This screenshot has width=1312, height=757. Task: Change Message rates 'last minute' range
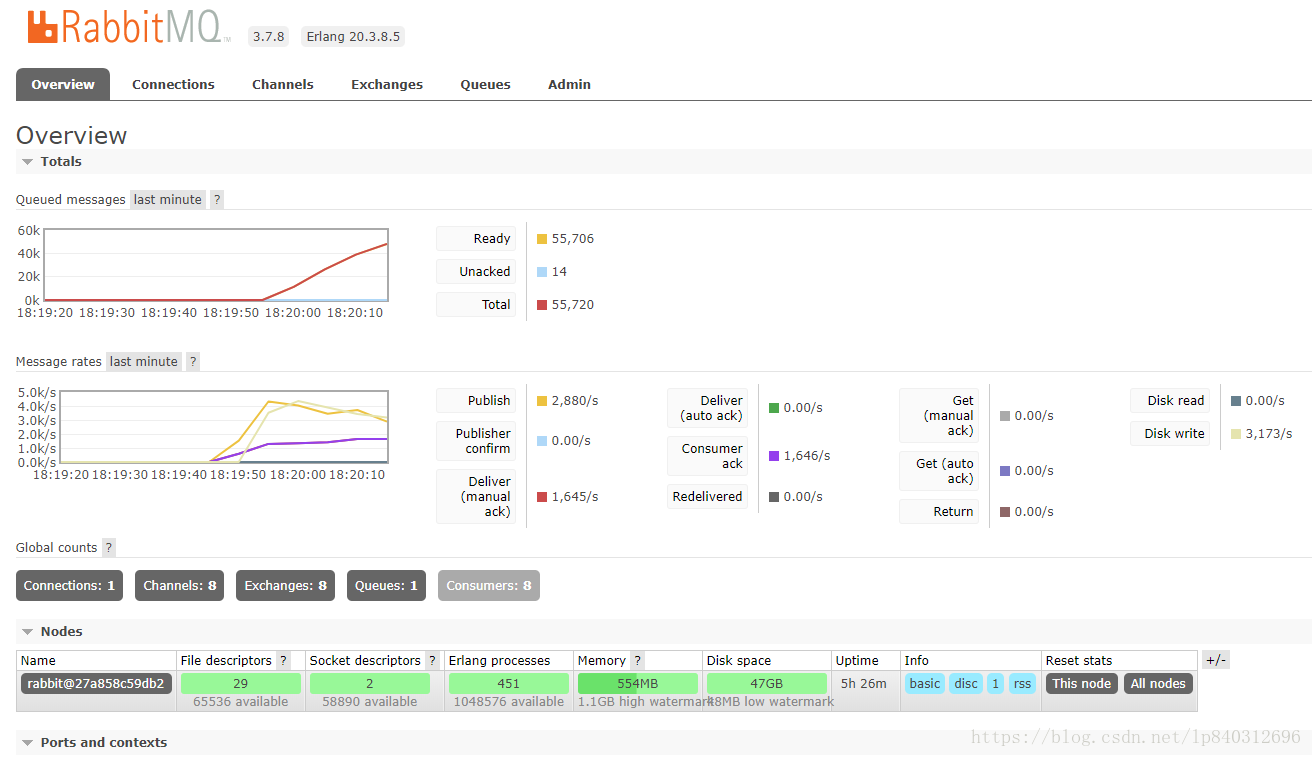click(x=144, y=361)
